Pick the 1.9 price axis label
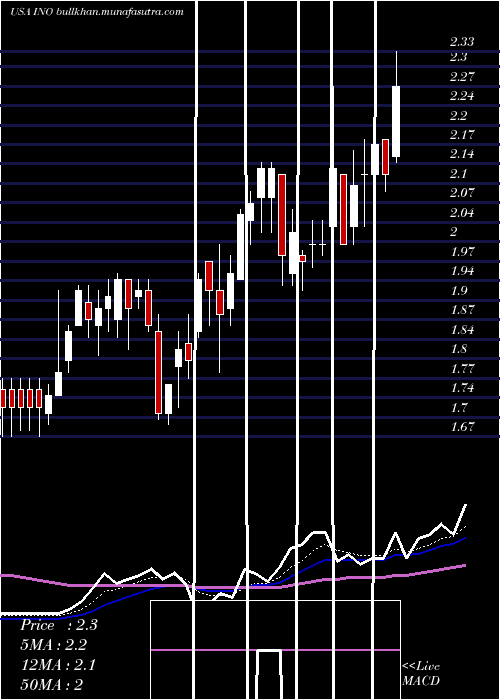500x700 pixels. point(458,290)
